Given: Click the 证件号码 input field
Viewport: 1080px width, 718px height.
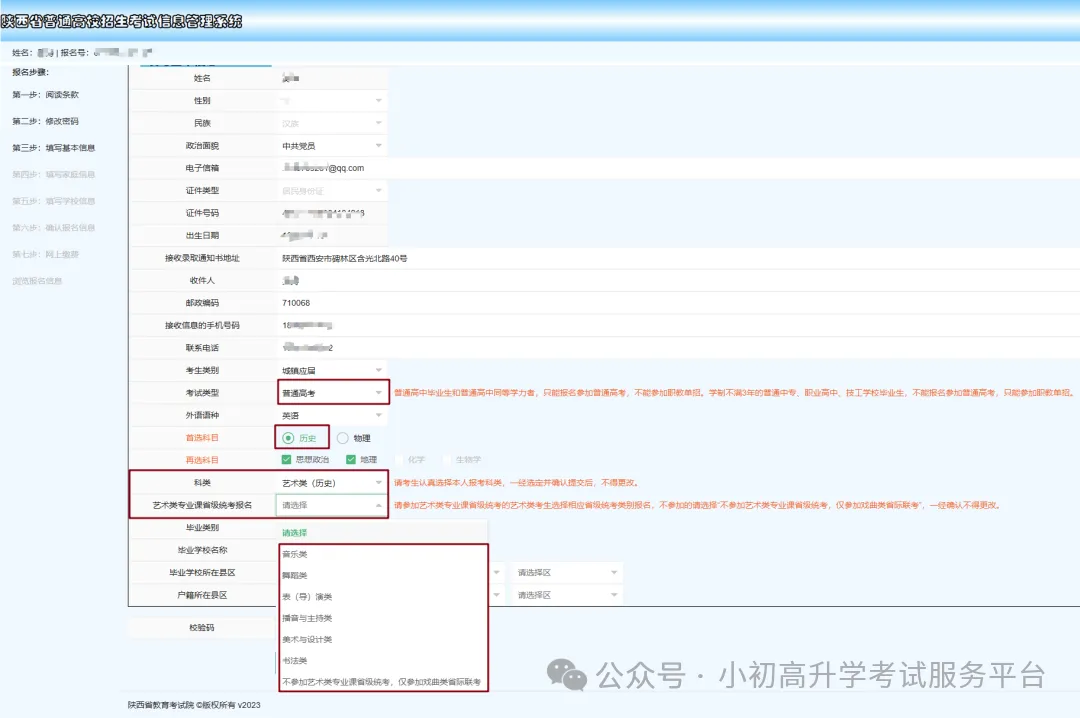Looking at the screenshot, I should tap(332, 214).
